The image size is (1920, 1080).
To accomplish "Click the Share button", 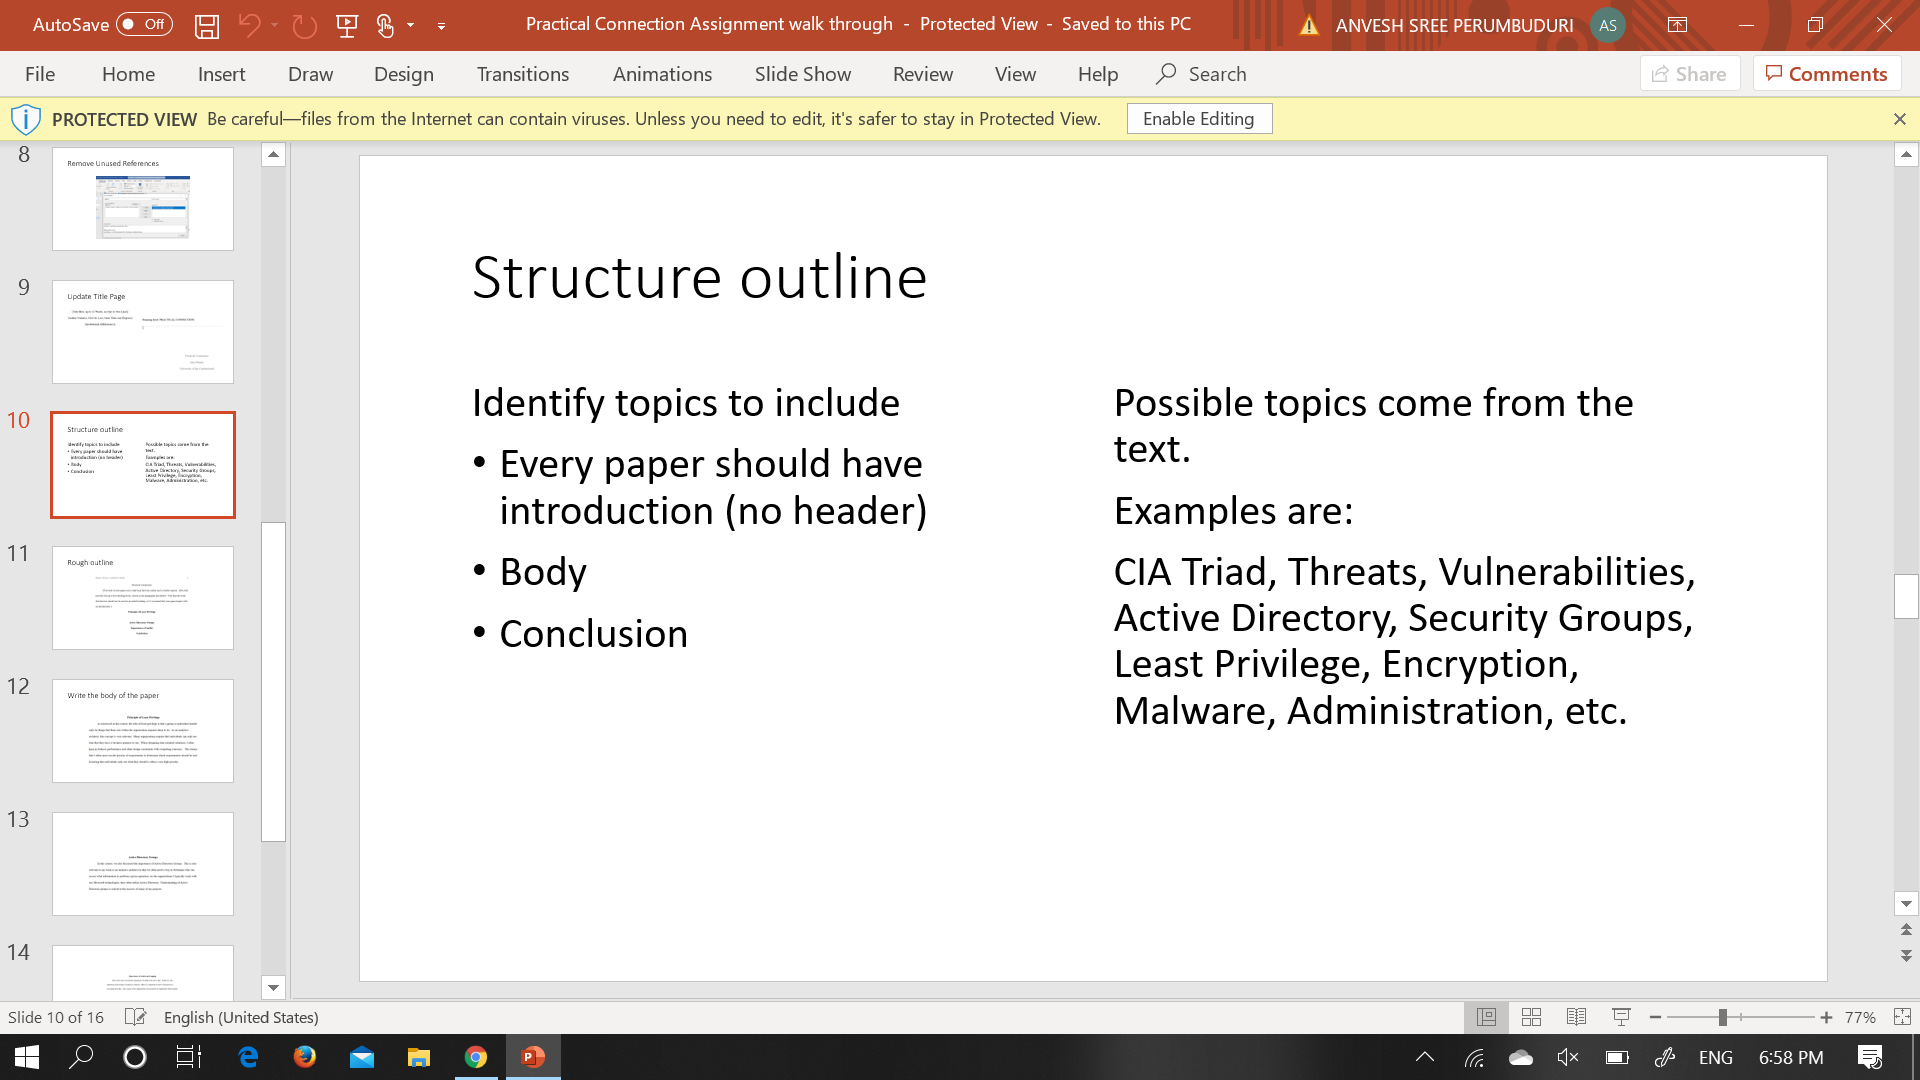I will 1689,74.
